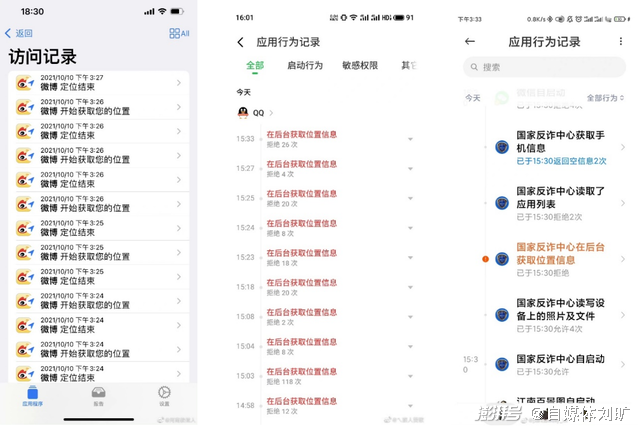640x428 pixels.
Task: Switch to the 启动行为 tab
Action: pyautogui.click(x=305, y=65)
